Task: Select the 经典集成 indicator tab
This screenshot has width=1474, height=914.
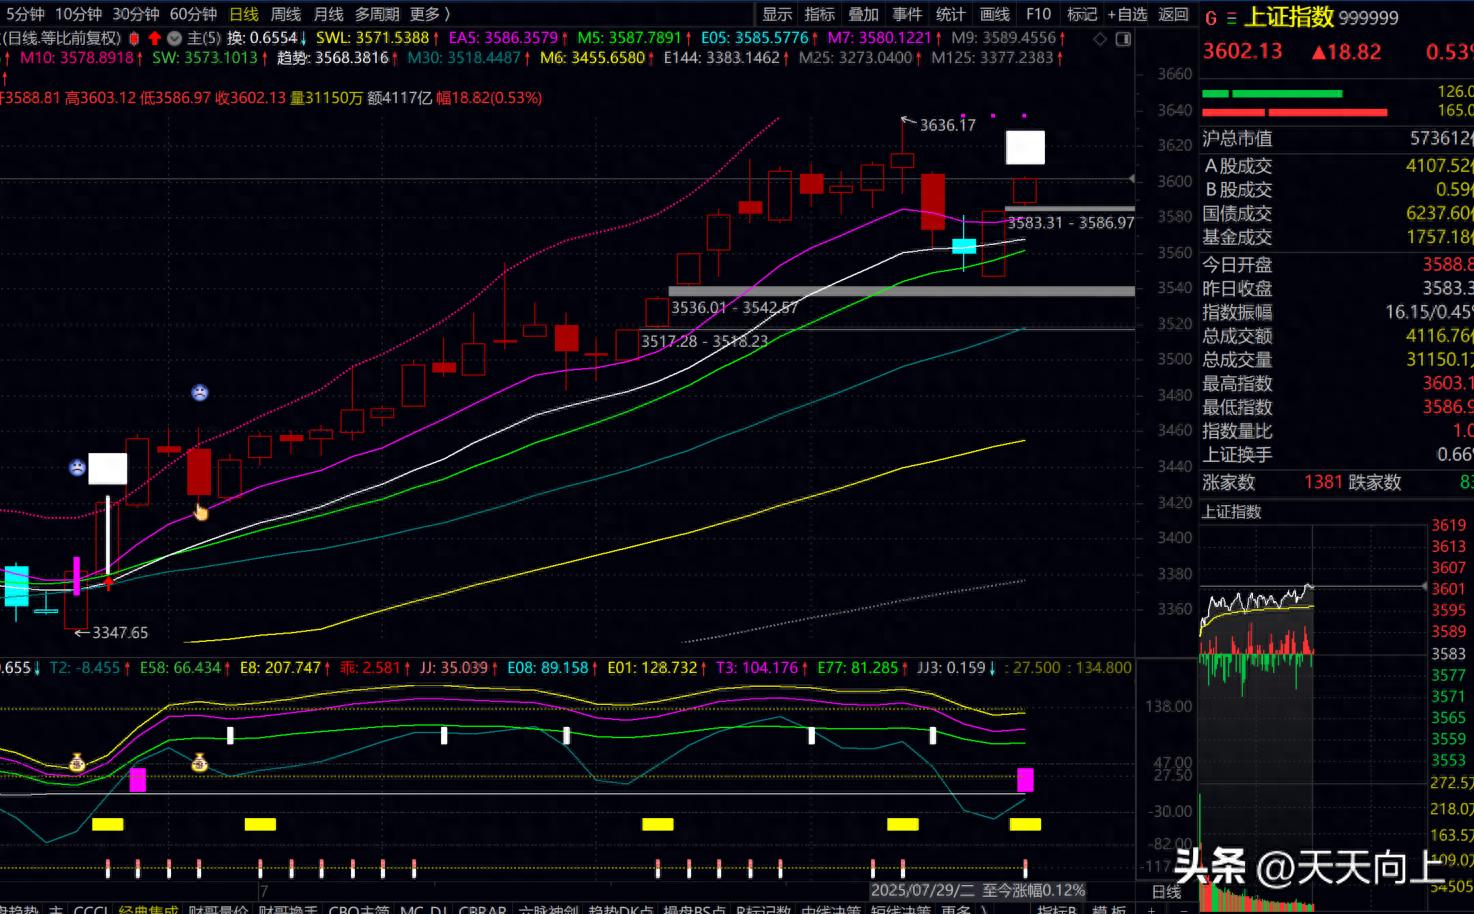Action: click(x=148, y=908)
